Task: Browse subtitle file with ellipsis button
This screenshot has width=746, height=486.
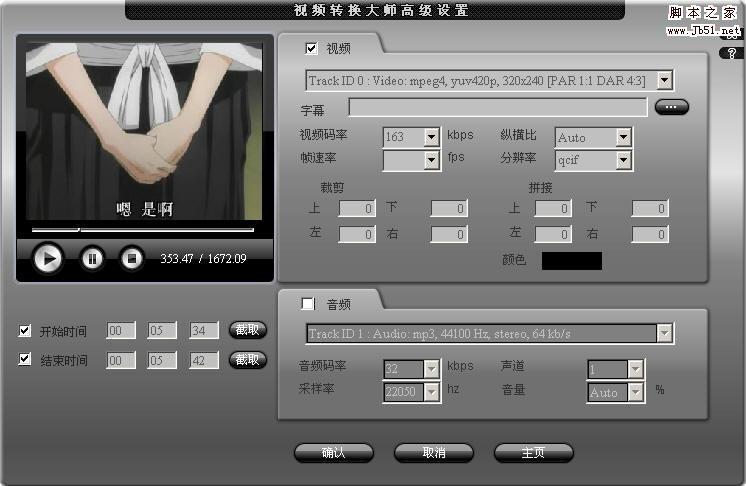Action: (x=671, y=107)
